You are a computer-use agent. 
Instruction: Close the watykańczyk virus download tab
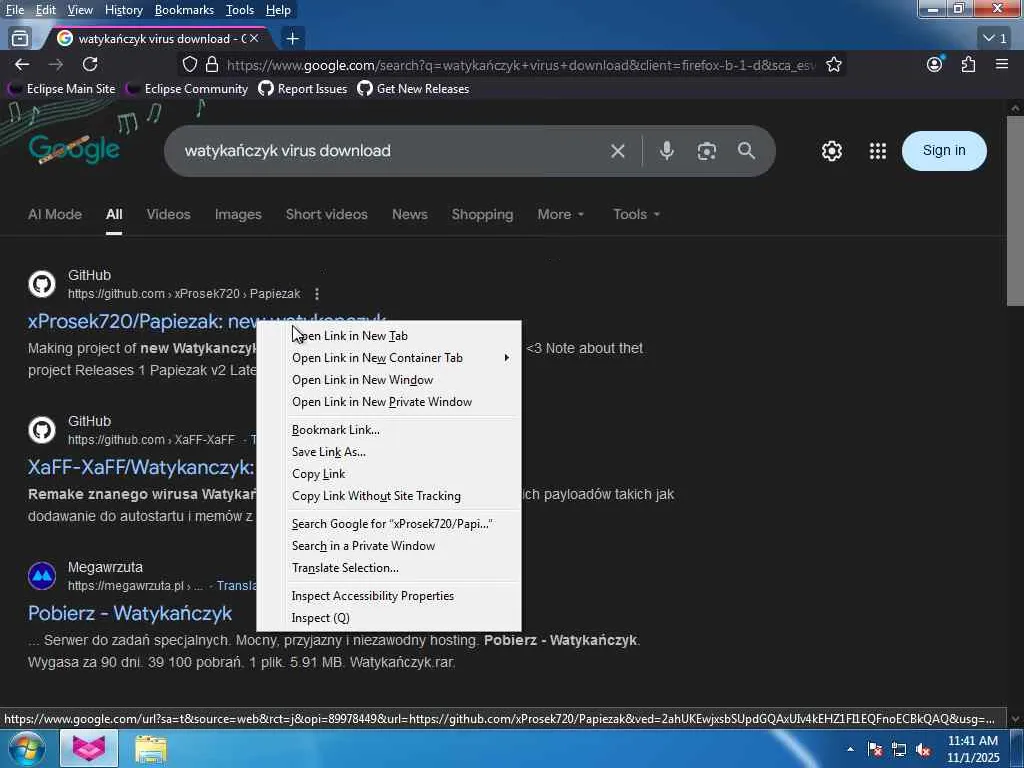coord(254,39)
